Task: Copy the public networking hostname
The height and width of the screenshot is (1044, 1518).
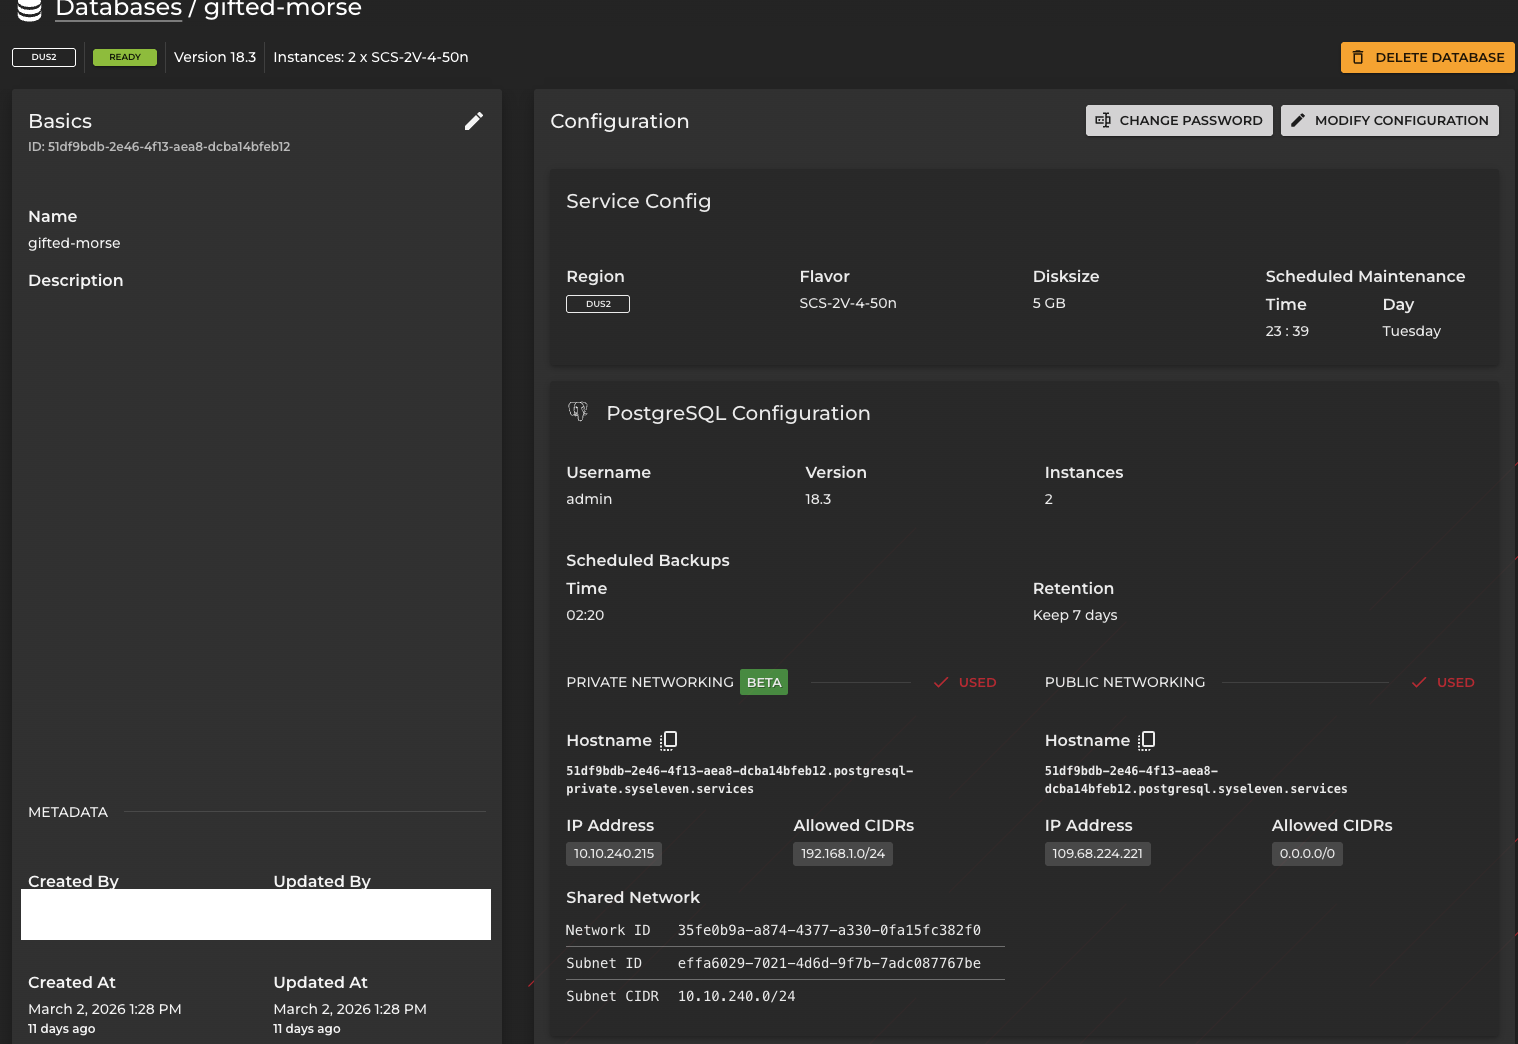Action: coord(1146,740)
